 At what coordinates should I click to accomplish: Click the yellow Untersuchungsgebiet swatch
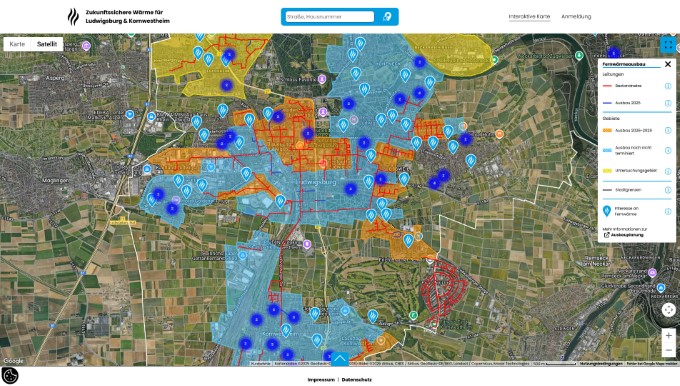click(x=607, y=171)
